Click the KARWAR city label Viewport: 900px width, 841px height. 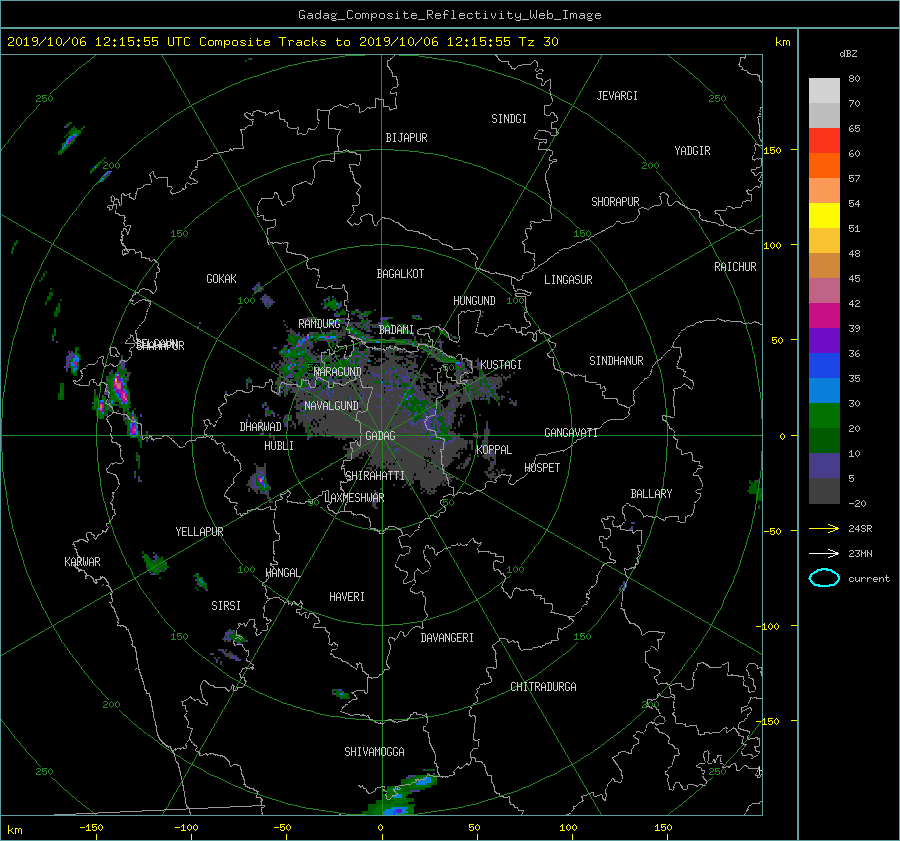(82, 561)
